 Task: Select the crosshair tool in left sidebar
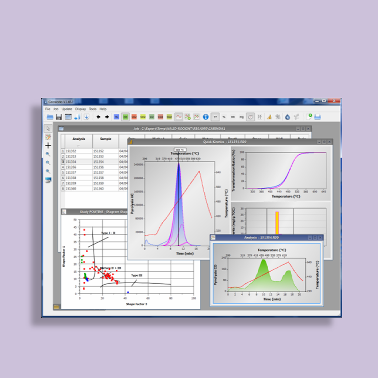(48, 146)
